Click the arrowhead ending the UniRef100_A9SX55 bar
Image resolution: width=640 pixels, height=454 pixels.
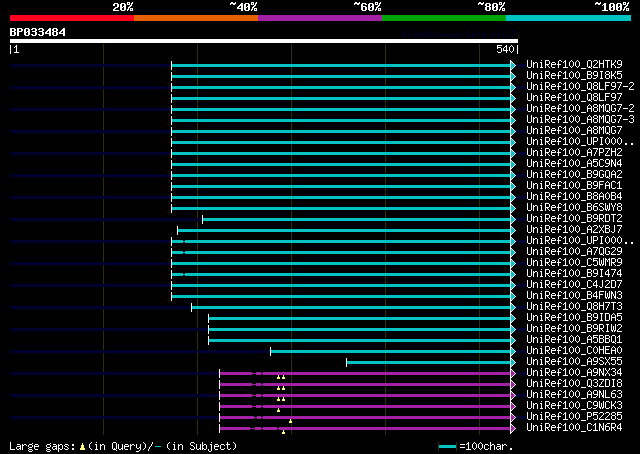point(513,363)
